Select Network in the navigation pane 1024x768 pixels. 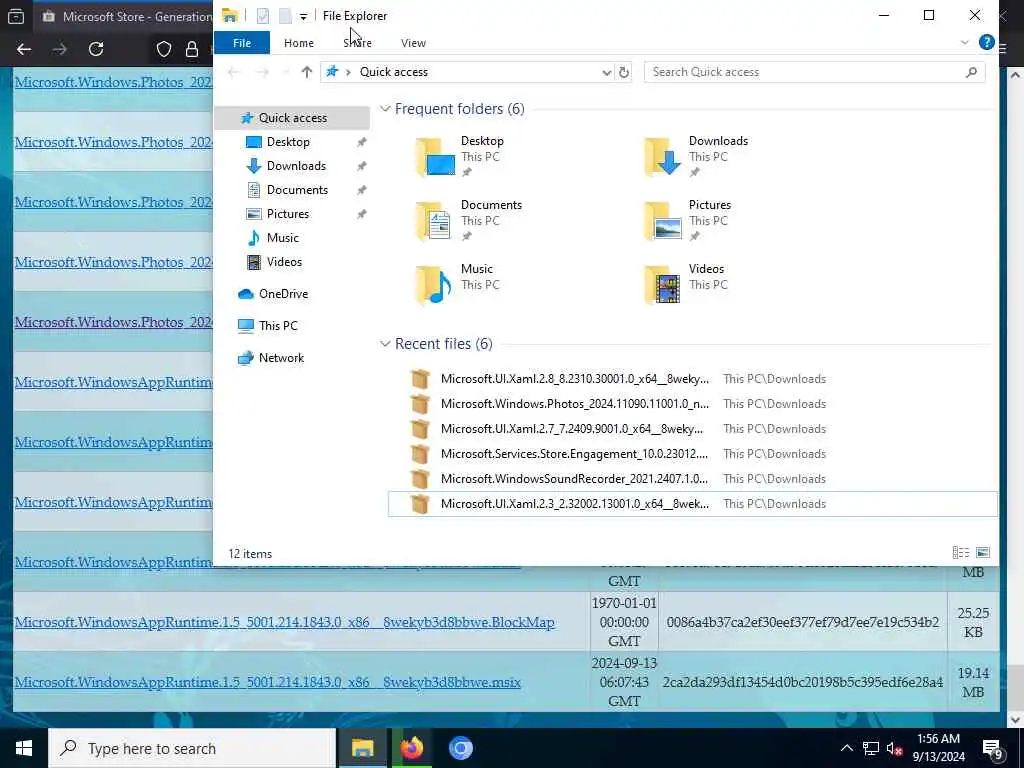281,358
